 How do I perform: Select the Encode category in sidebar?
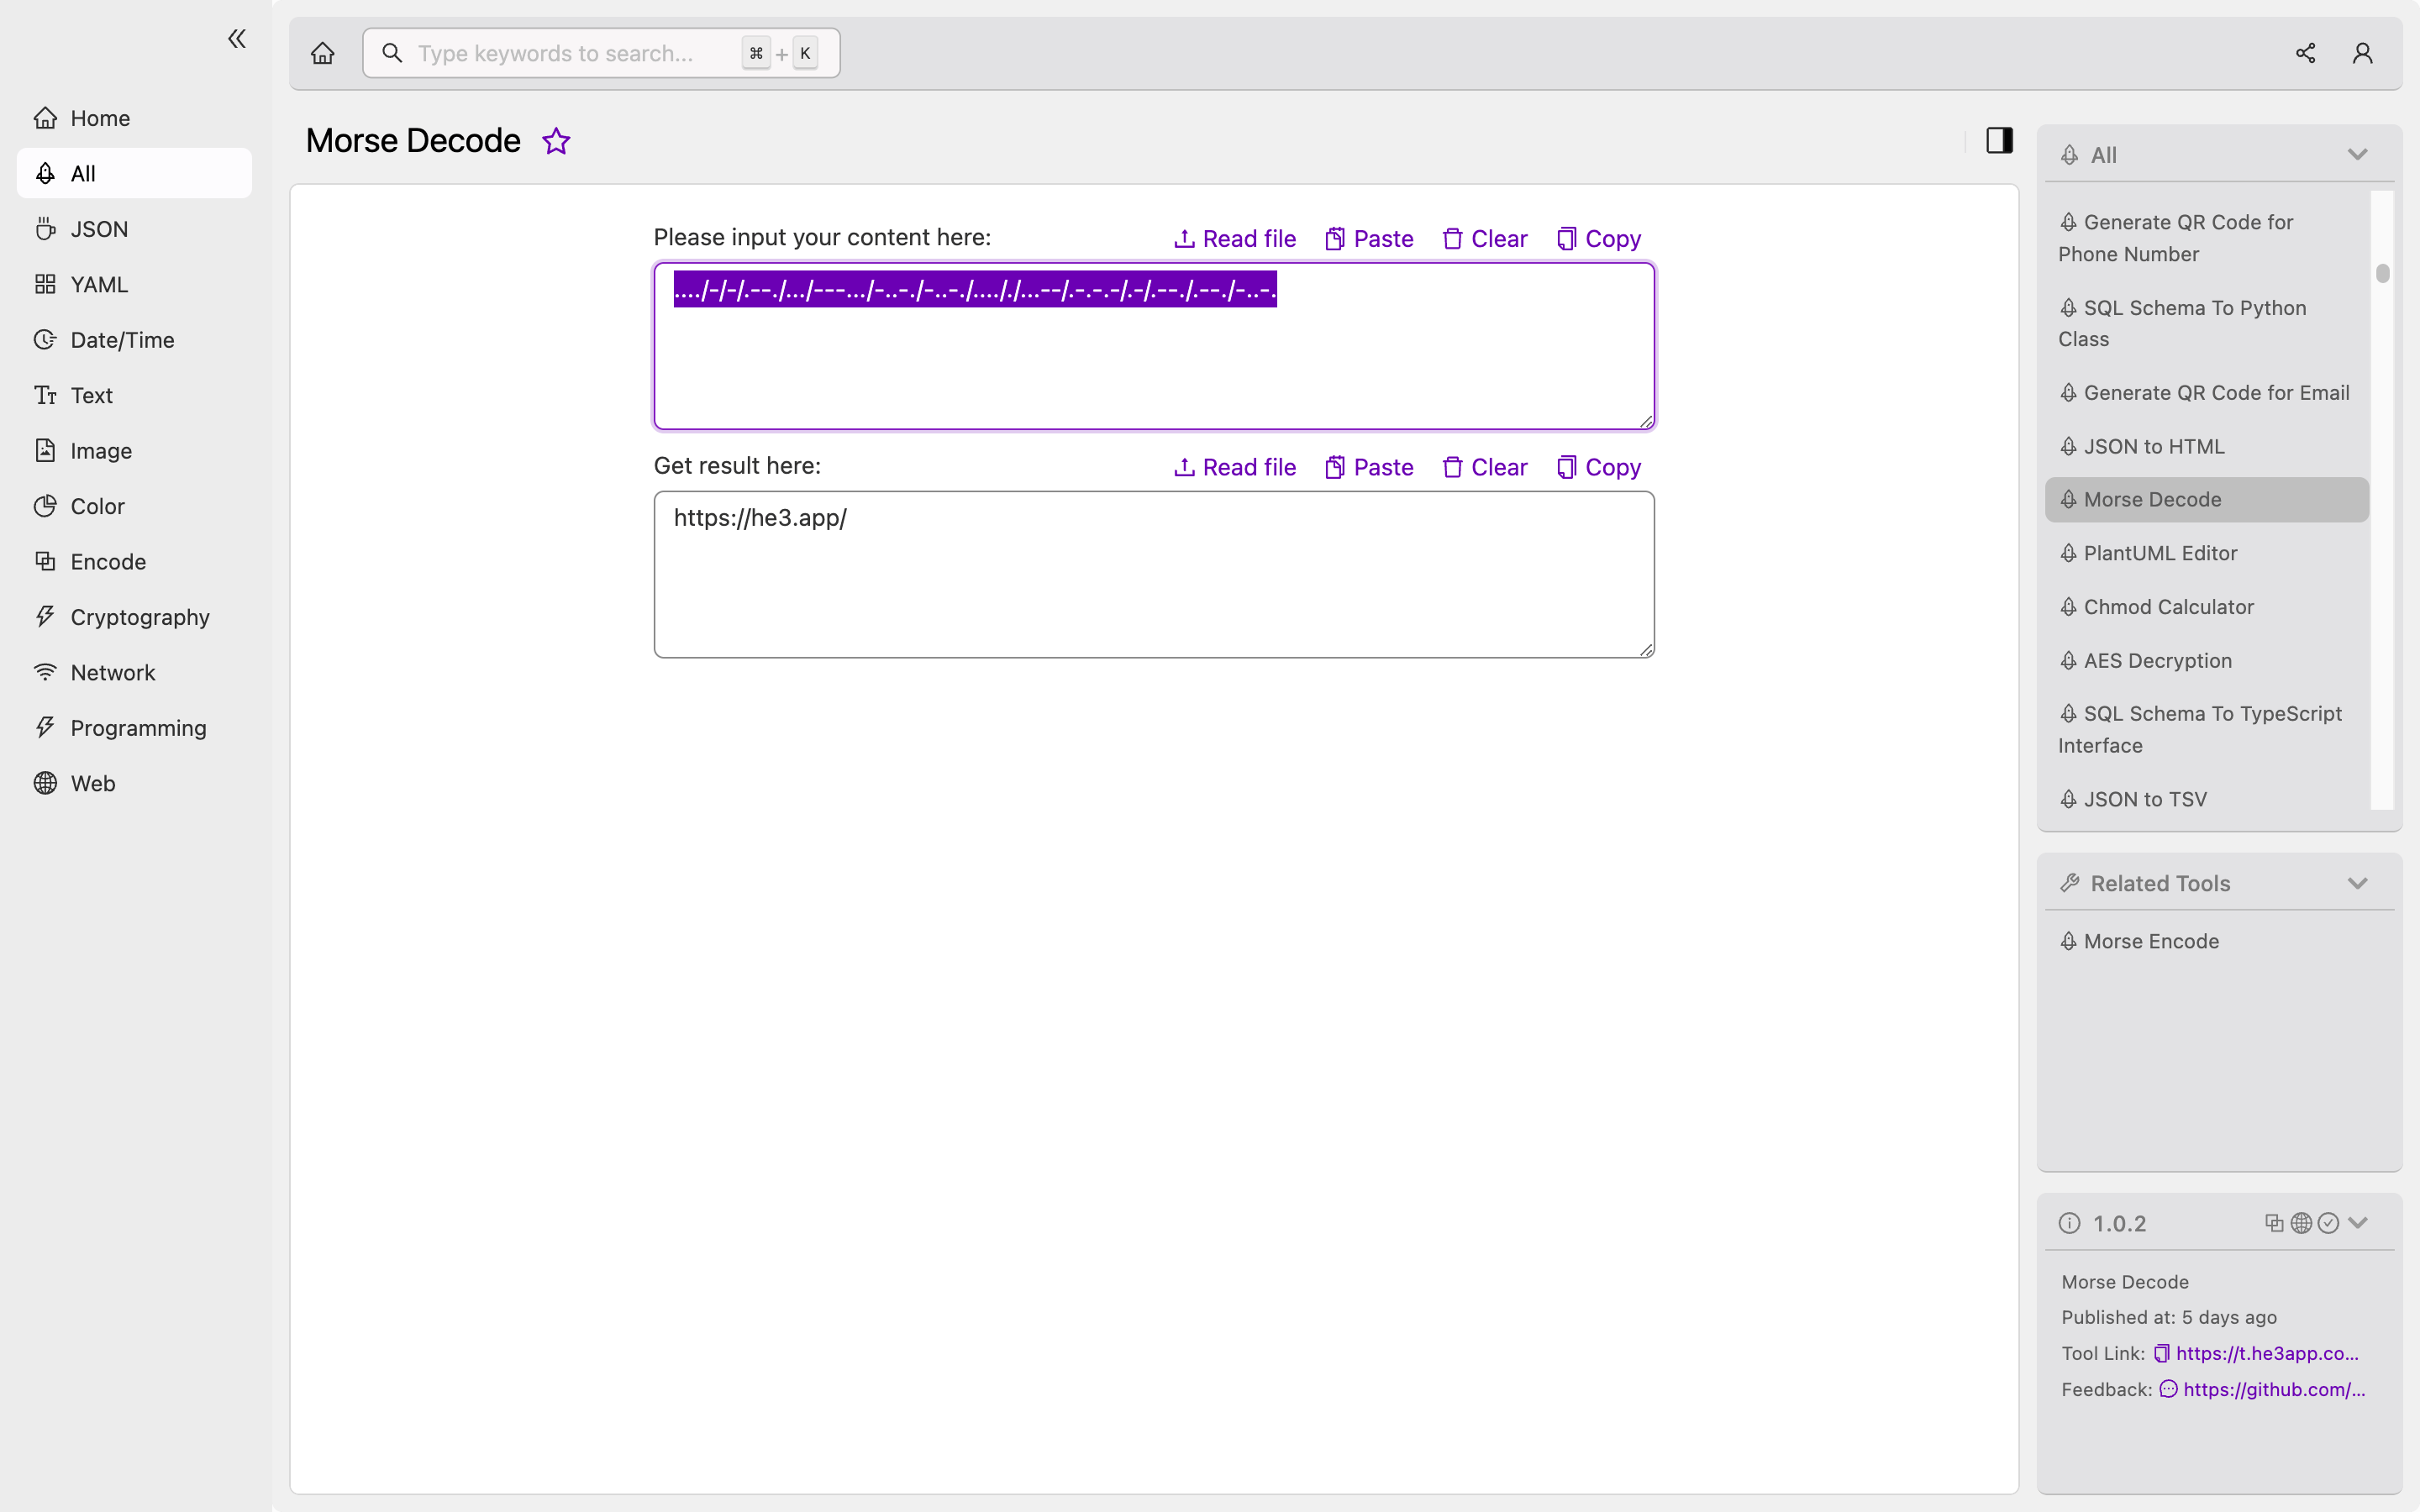[108, 562]
